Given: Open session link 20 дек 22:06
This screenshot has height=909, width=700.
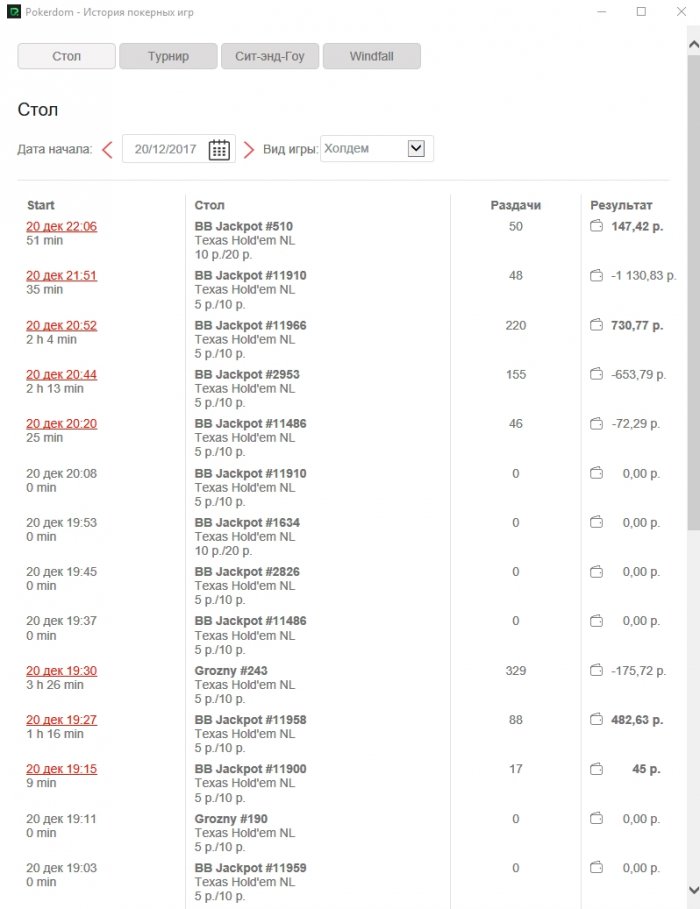Looking at the screenshot, I should [x=61, y=227].
